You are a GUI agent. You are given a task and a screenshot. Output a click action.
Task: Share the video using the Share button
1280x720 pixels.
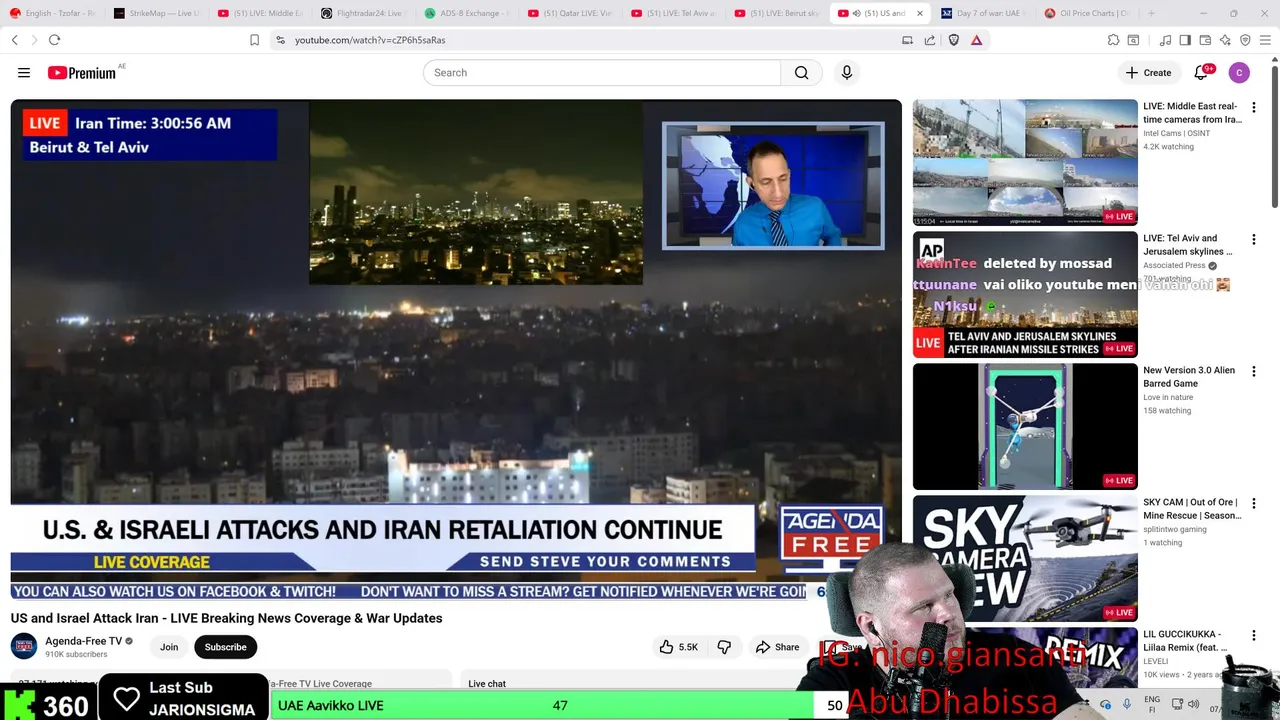[x=778, y=647]
